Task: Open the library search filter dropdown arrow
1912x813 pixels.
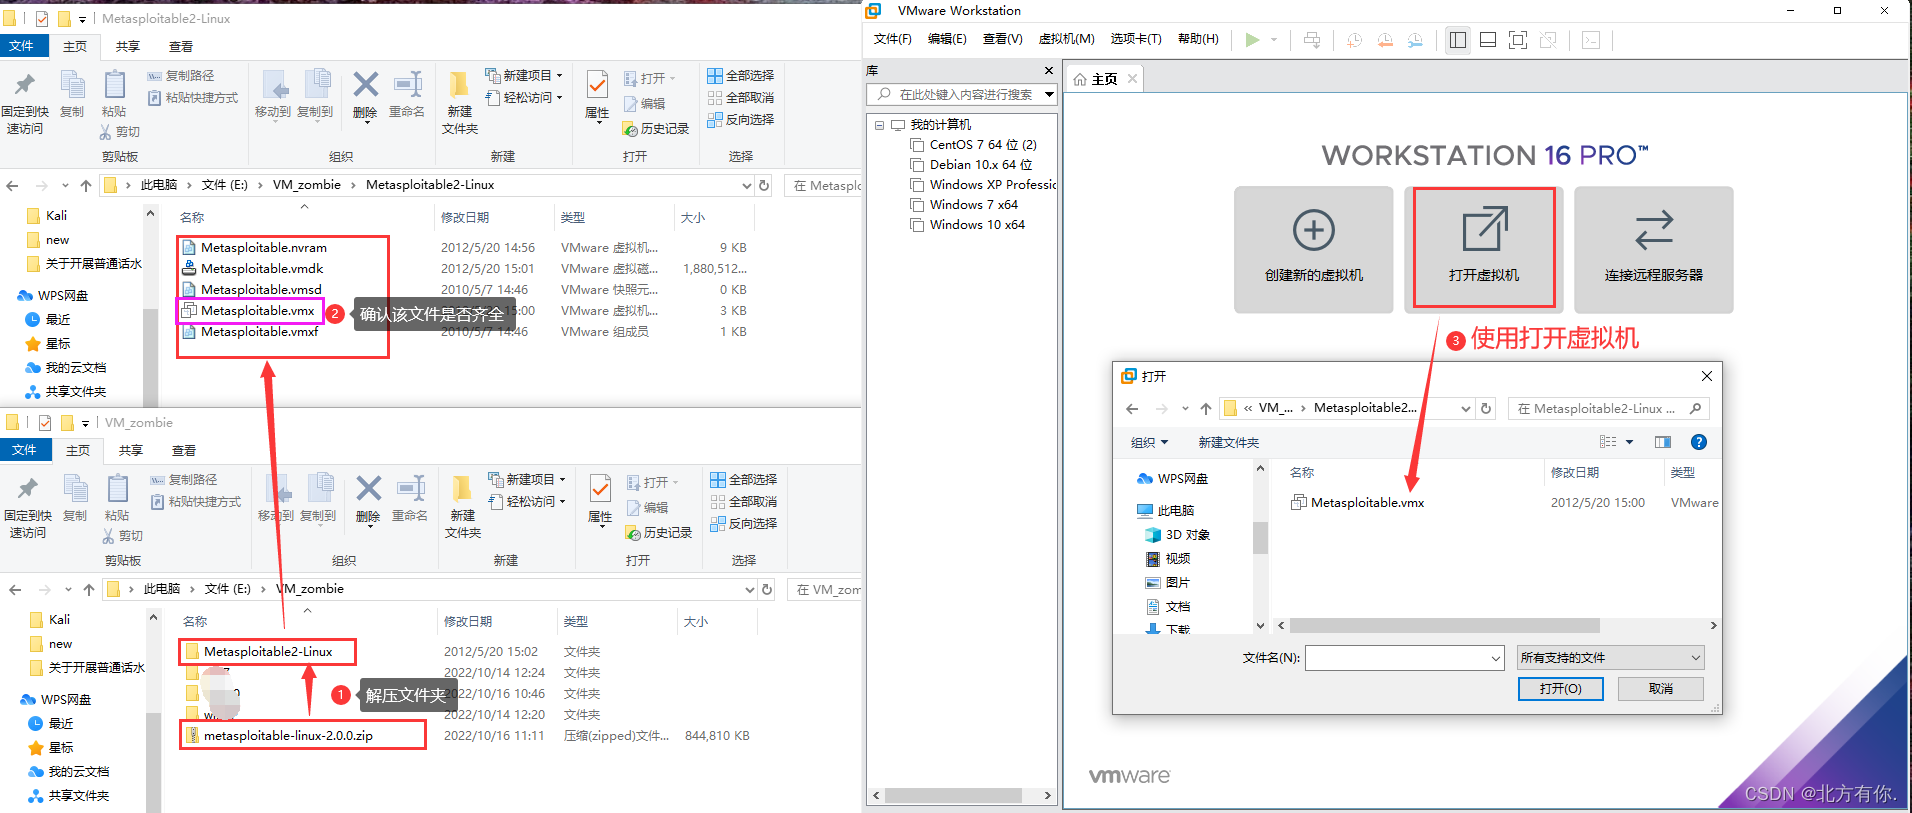Action: coord(1049,94)
